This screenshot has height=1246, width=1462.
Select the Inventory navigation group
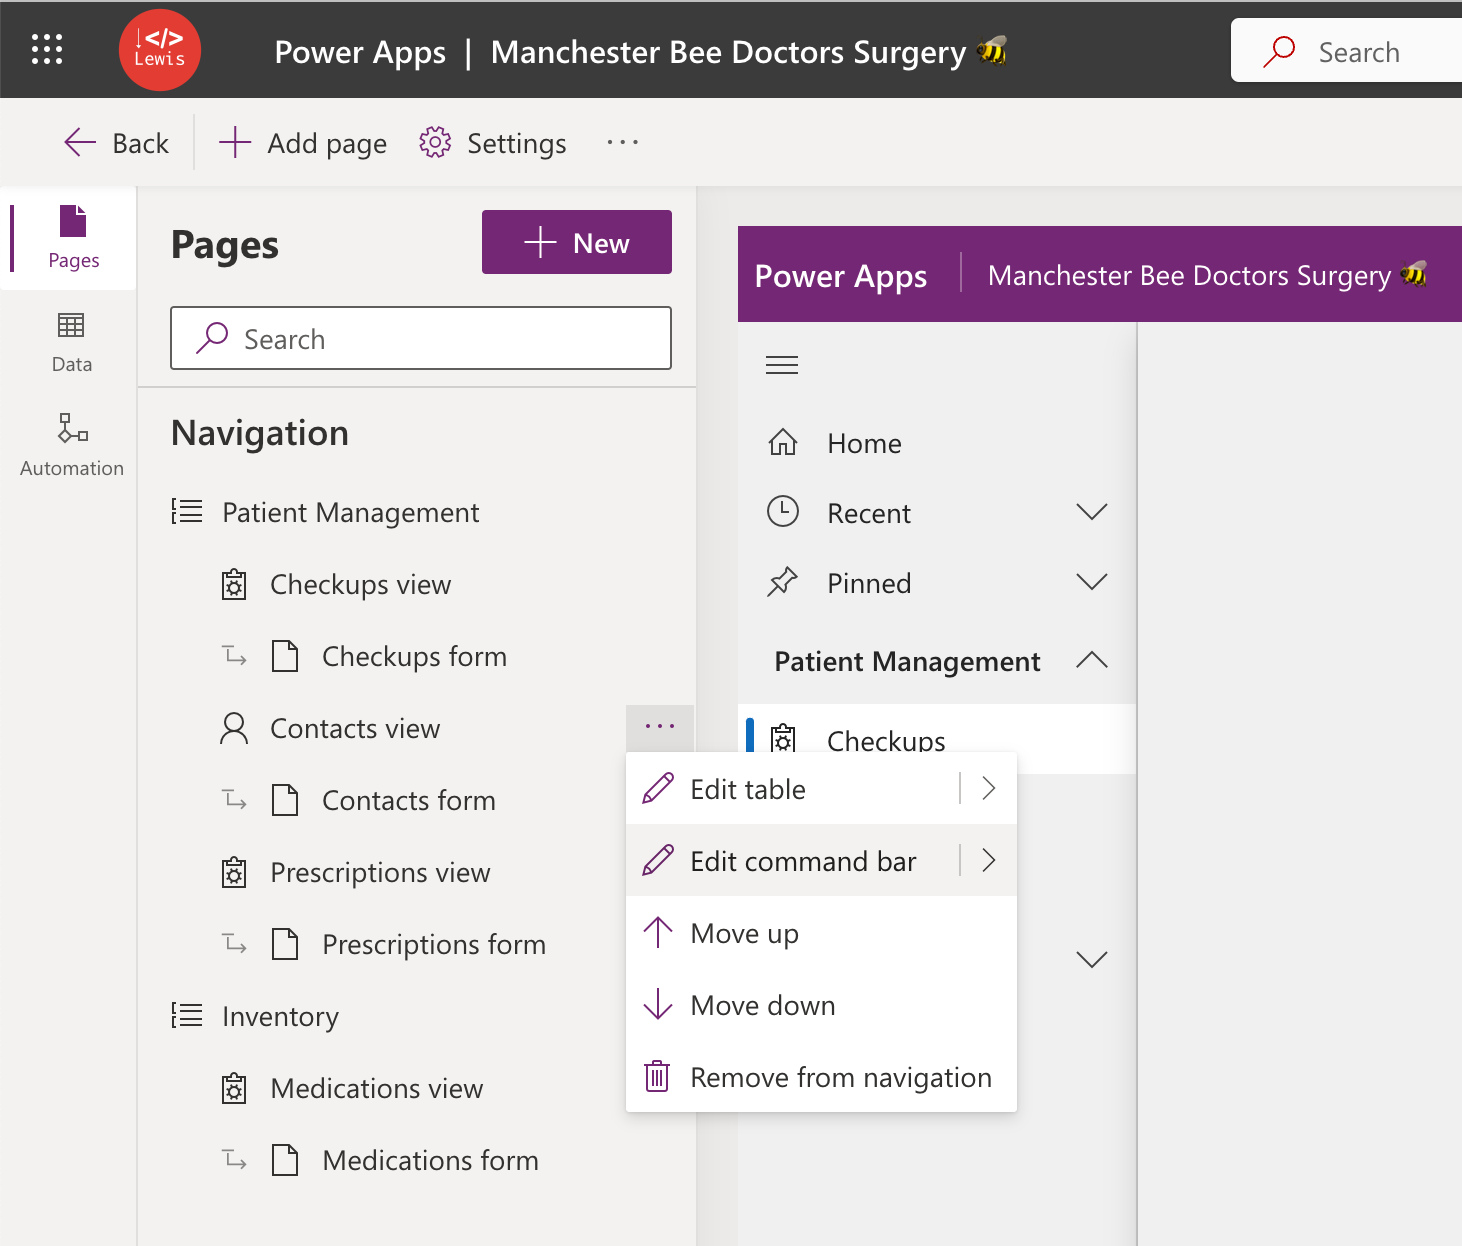pos(280,1016)
